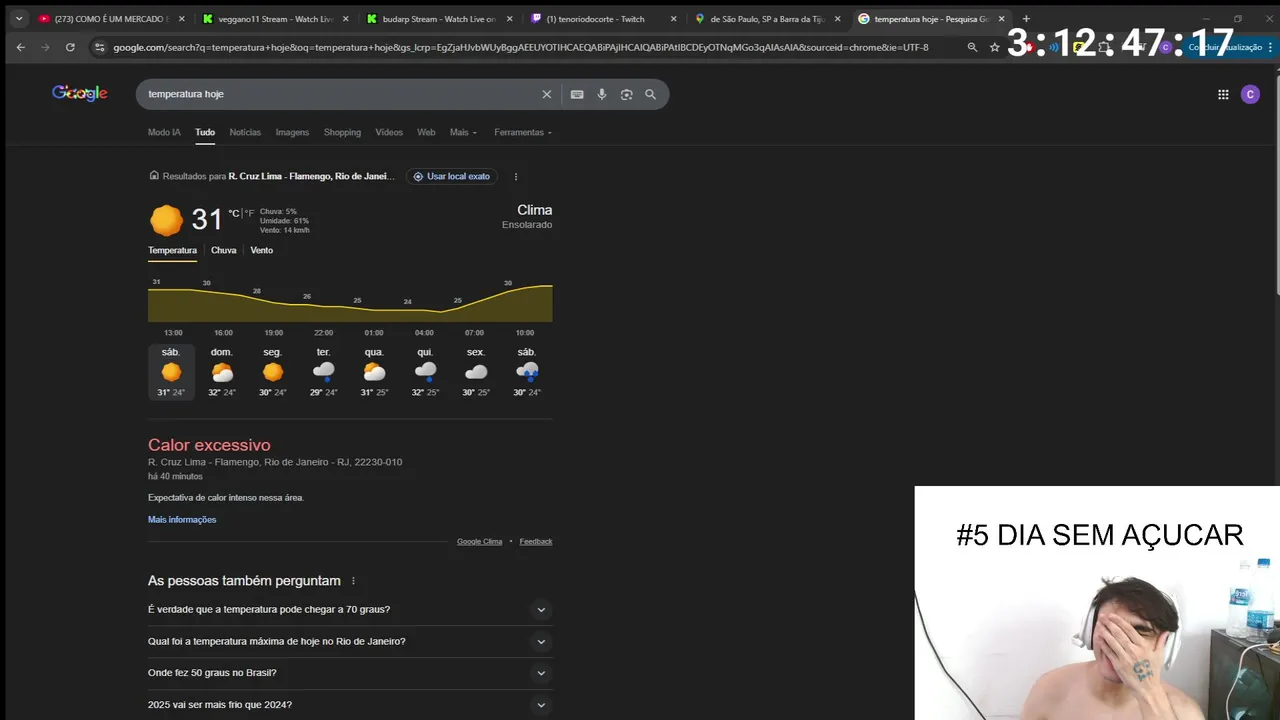This screenshot has height=720, width=1280.
Task: Open the Feedback link
Action: pyautogui.click(x=536, y=541)
